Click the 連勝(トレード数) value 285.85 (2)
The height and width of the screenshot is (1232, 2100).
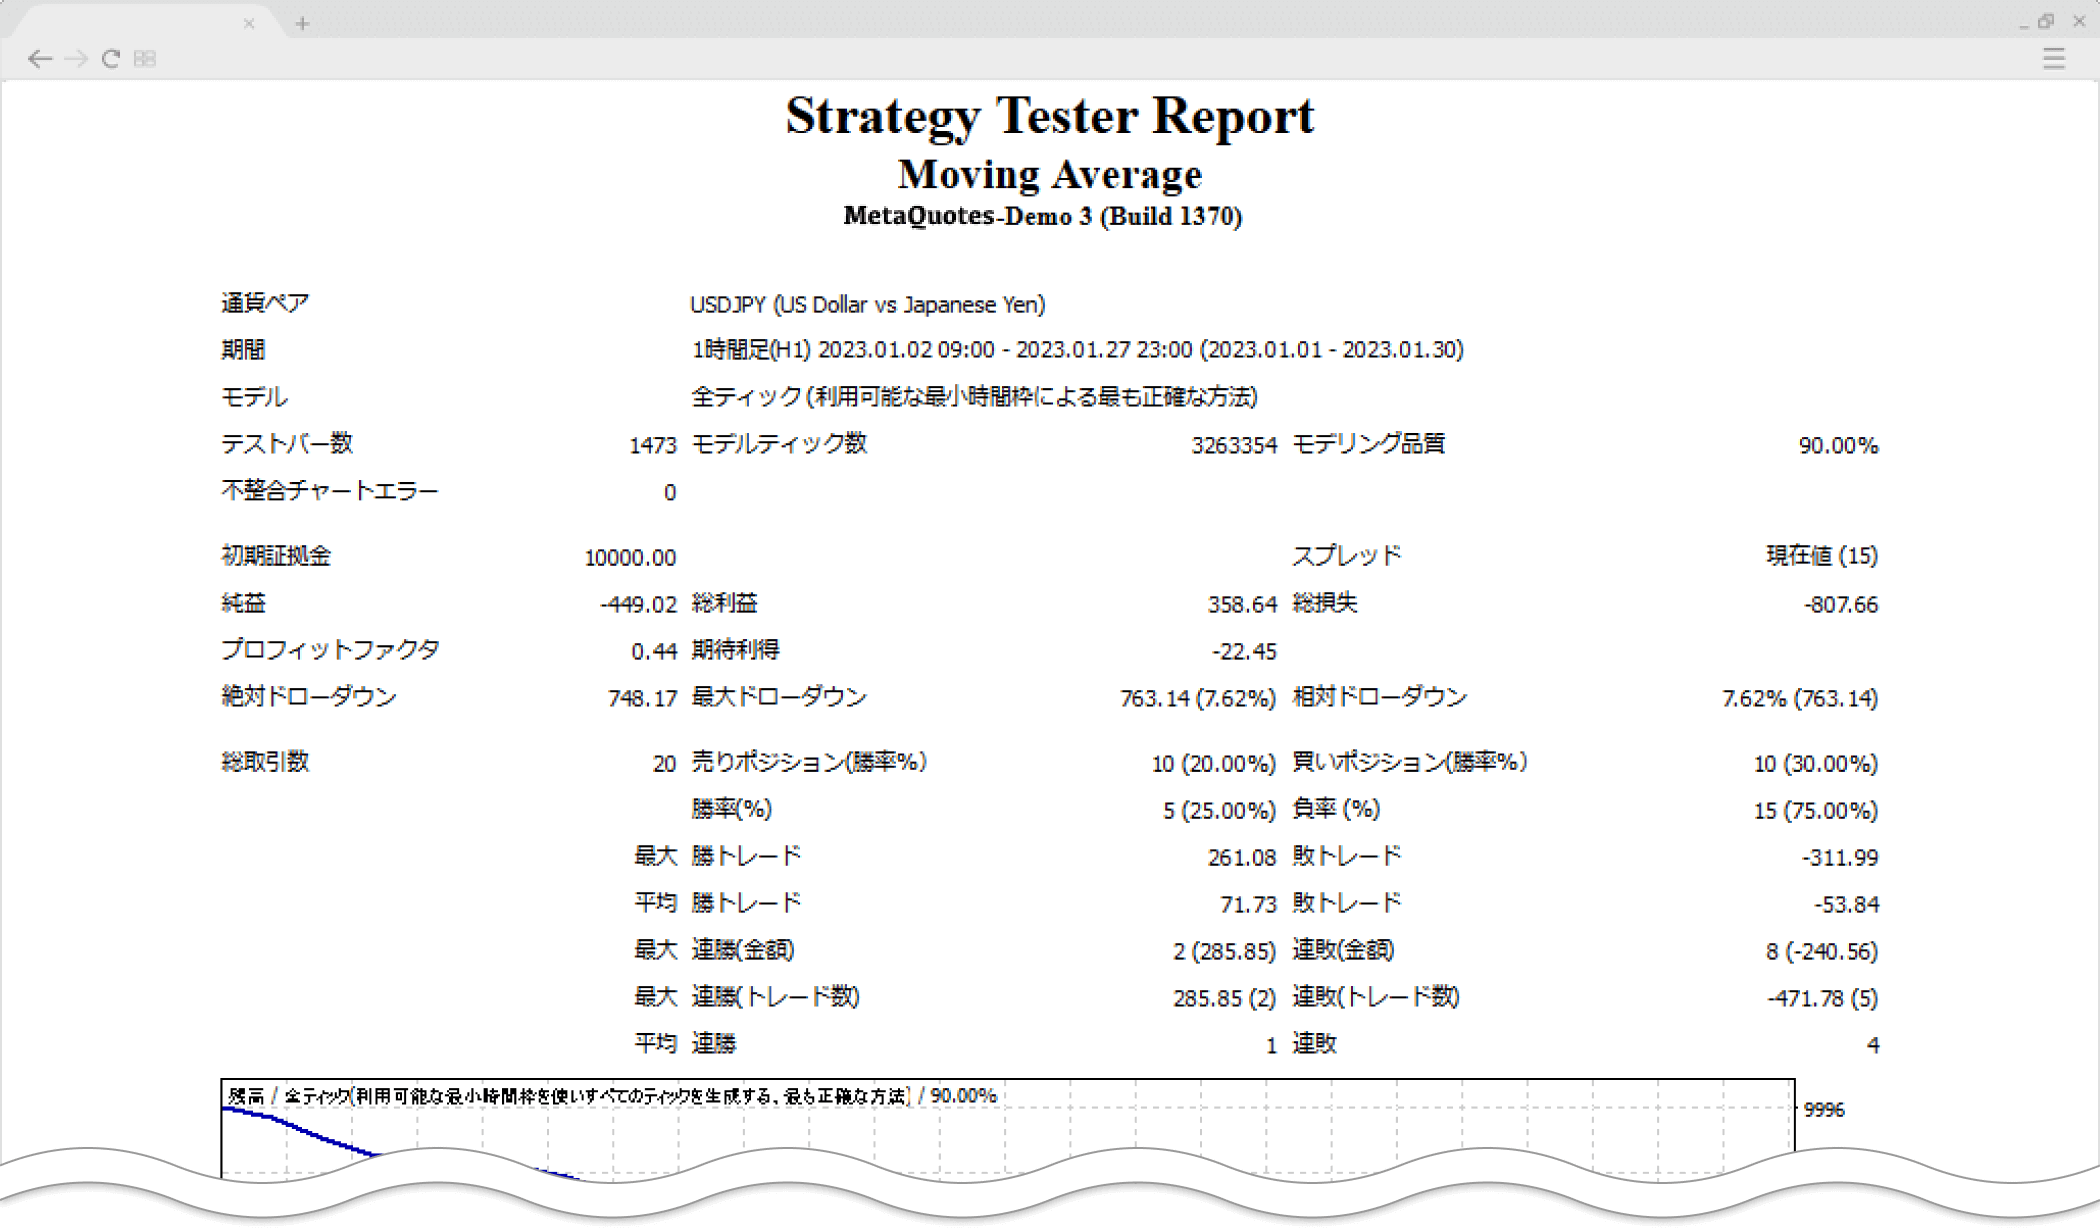click(x=1225, y=998)
